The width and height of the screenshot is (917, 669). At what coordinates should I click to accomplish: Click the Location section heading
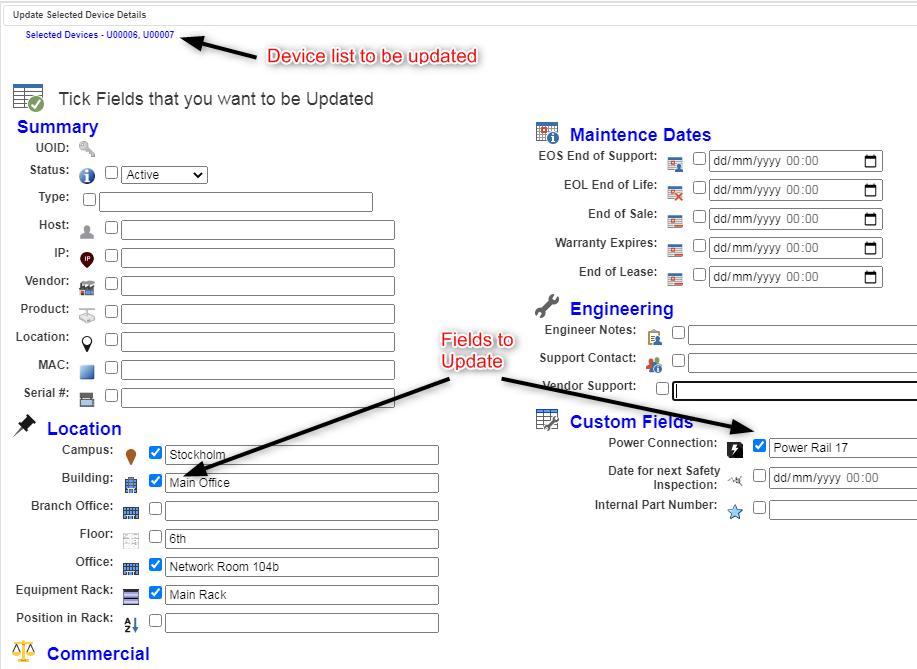tap(84, 429)
